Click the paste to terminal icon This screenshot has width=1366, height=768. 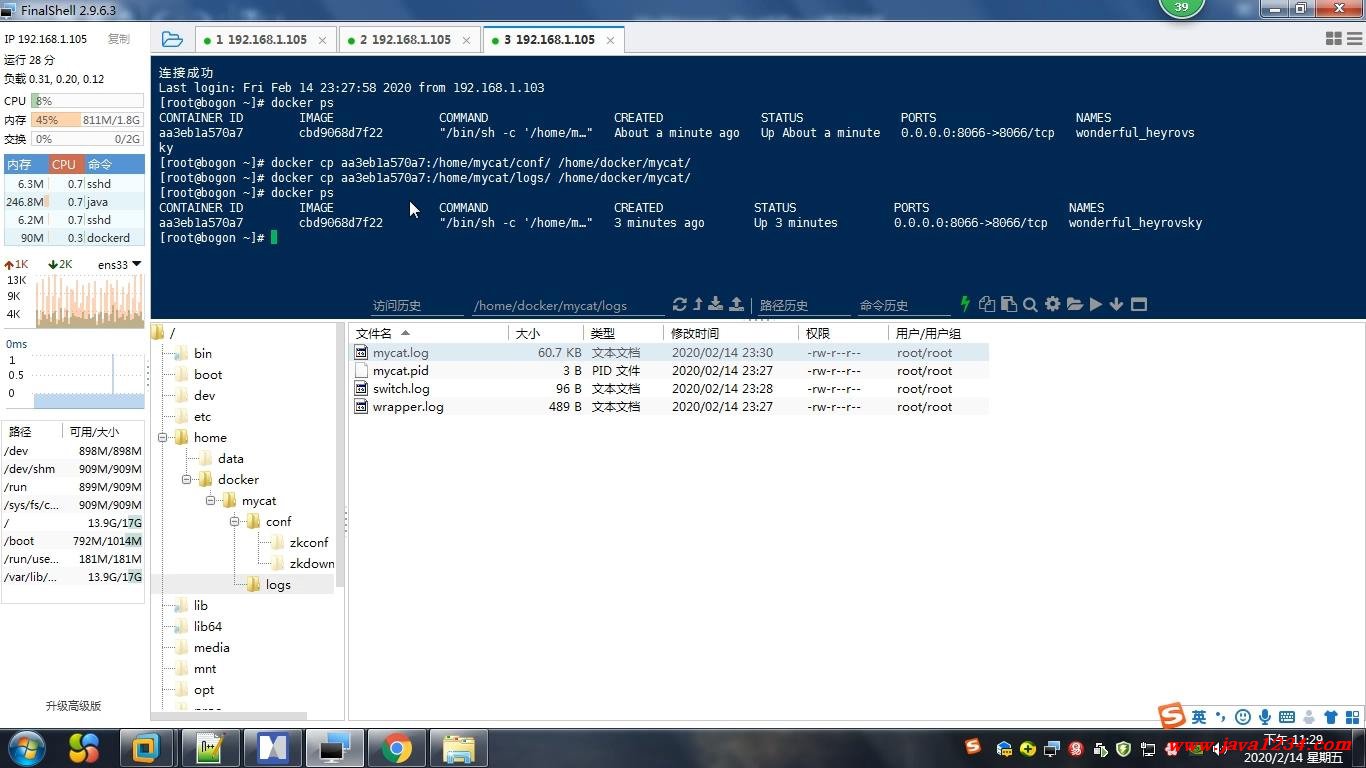point(1008,304)
